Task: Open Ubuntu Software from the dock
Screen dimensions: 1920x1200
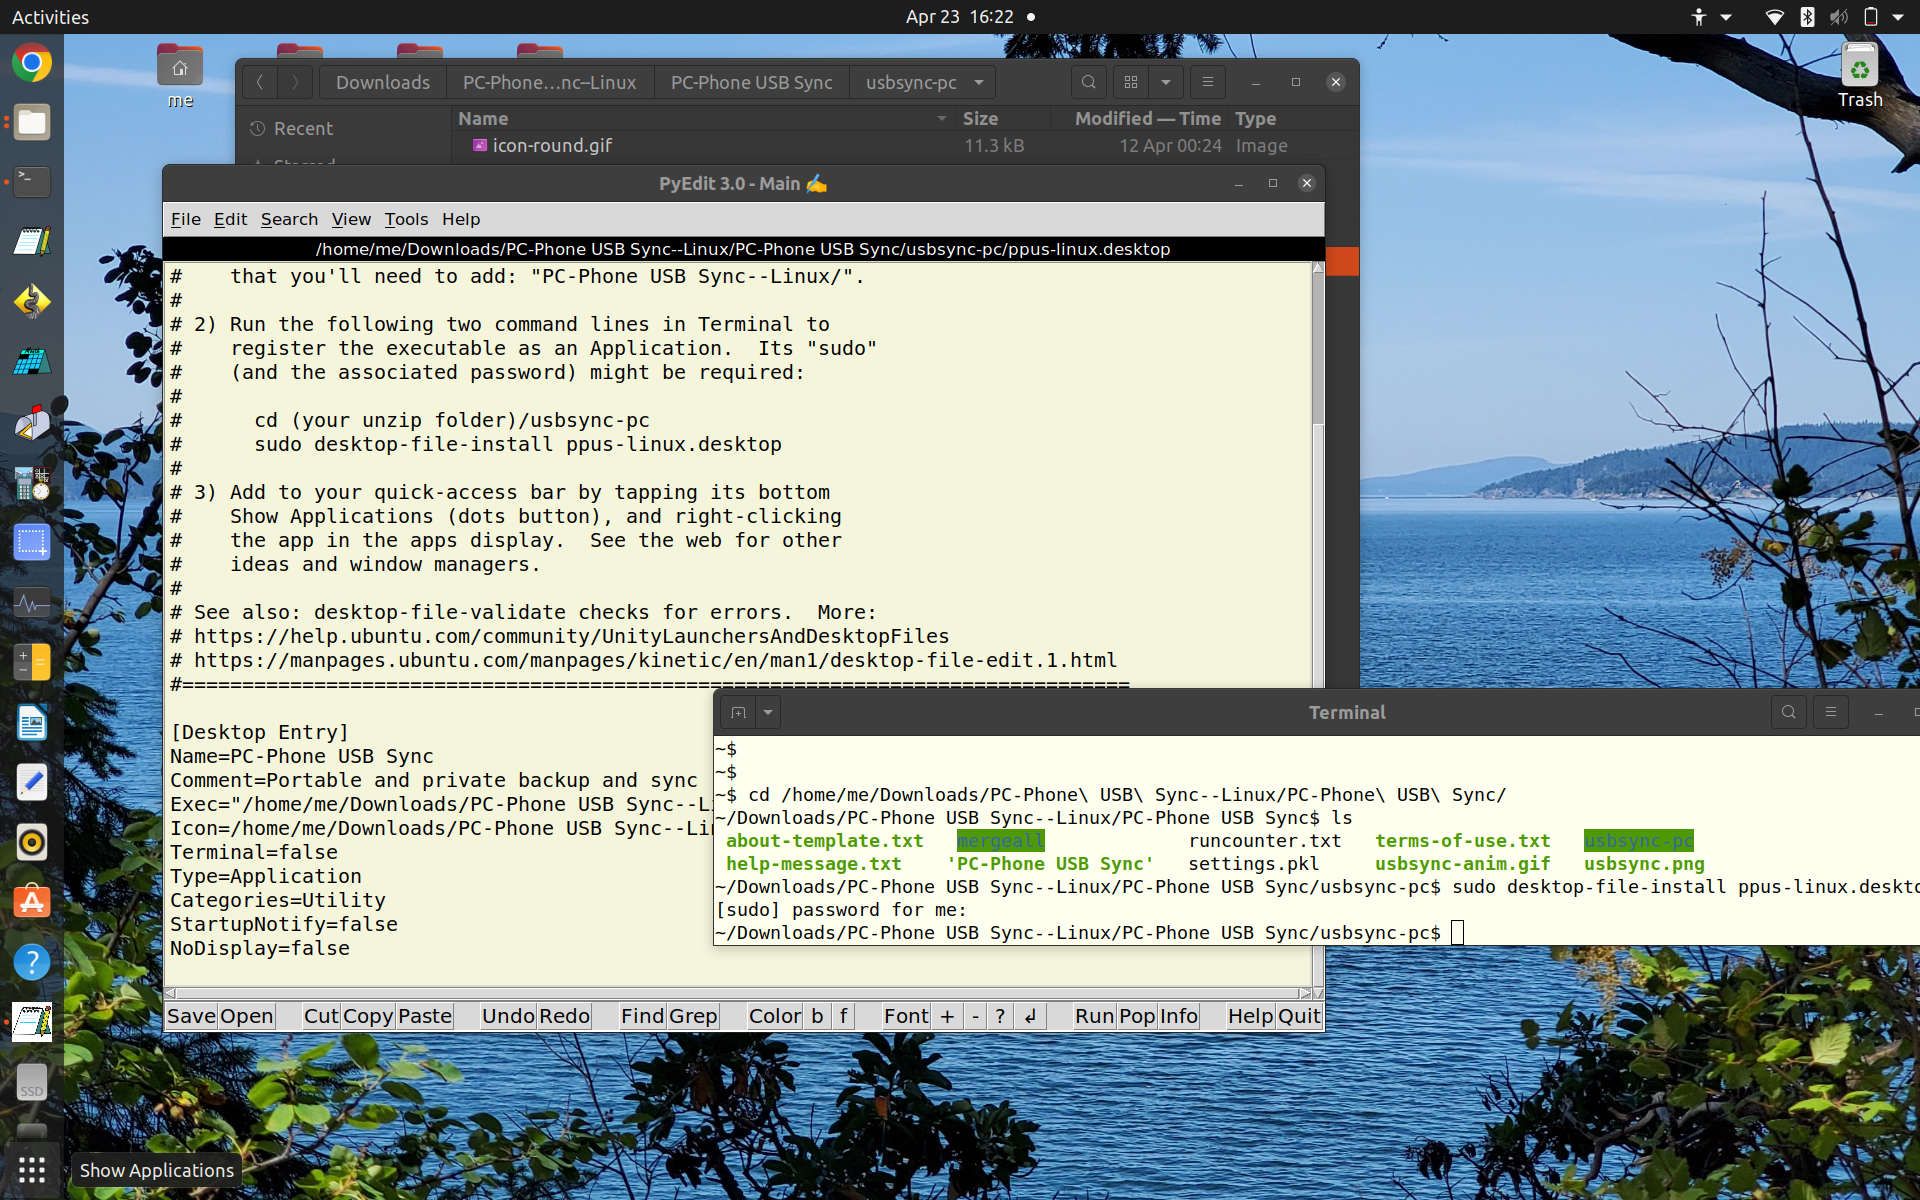Action: tap(32, 902)
